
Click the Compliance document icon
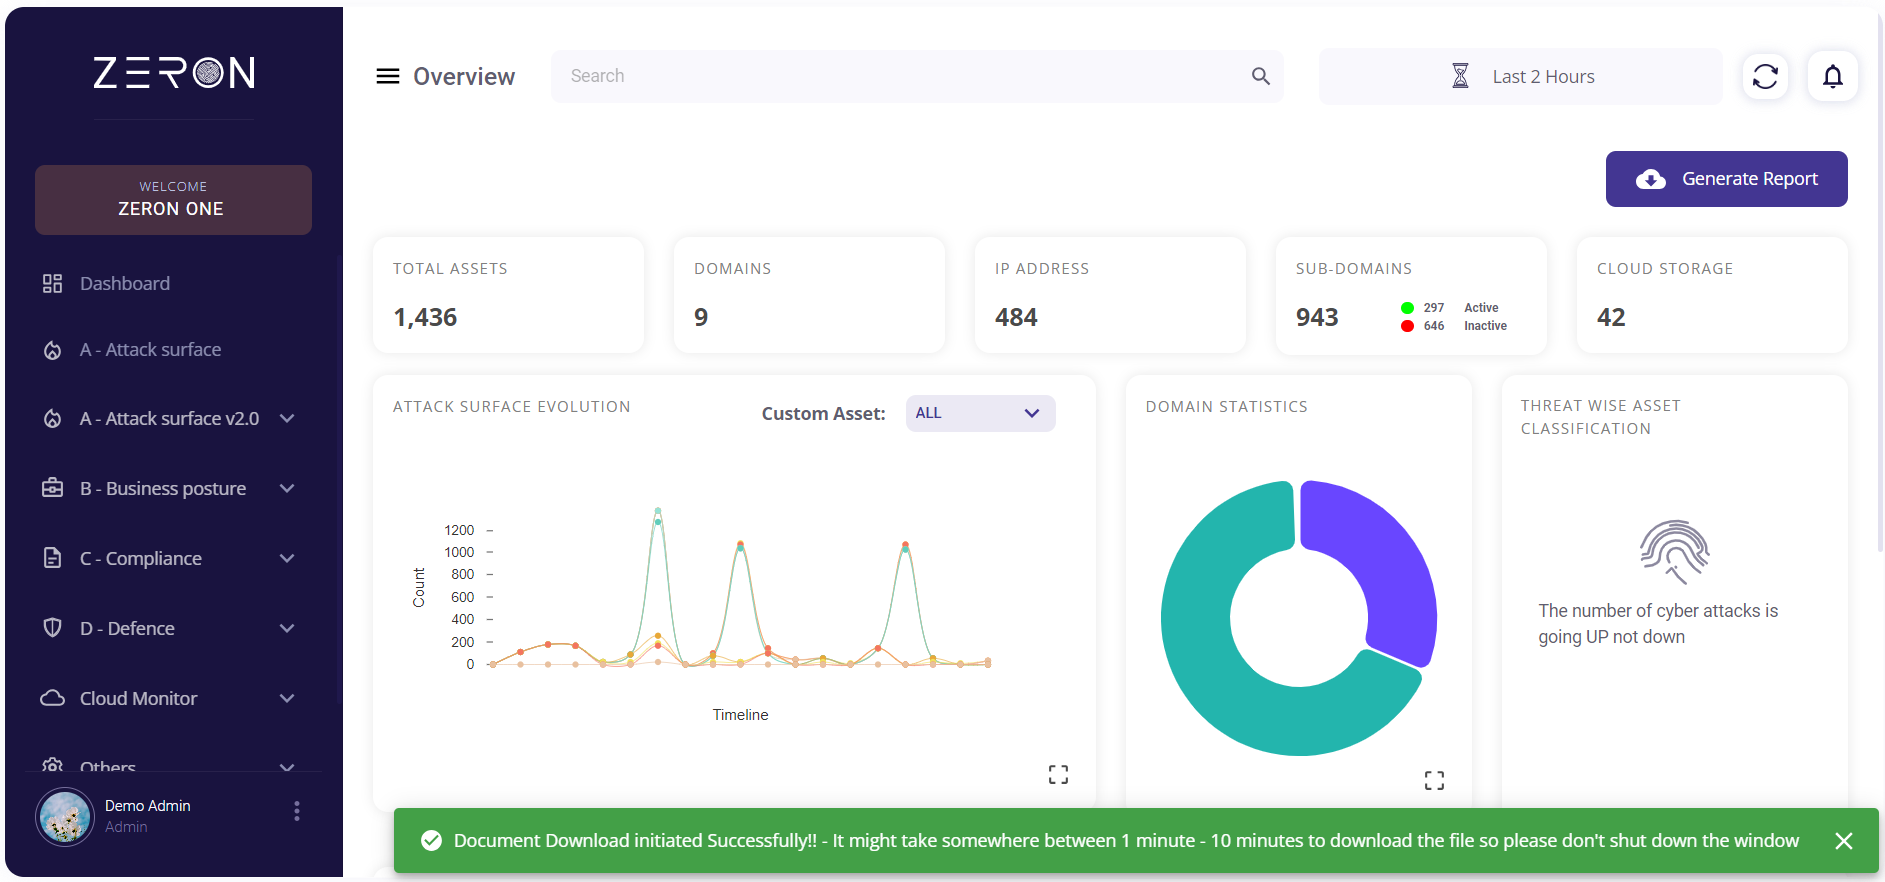[x=52, y=558]
